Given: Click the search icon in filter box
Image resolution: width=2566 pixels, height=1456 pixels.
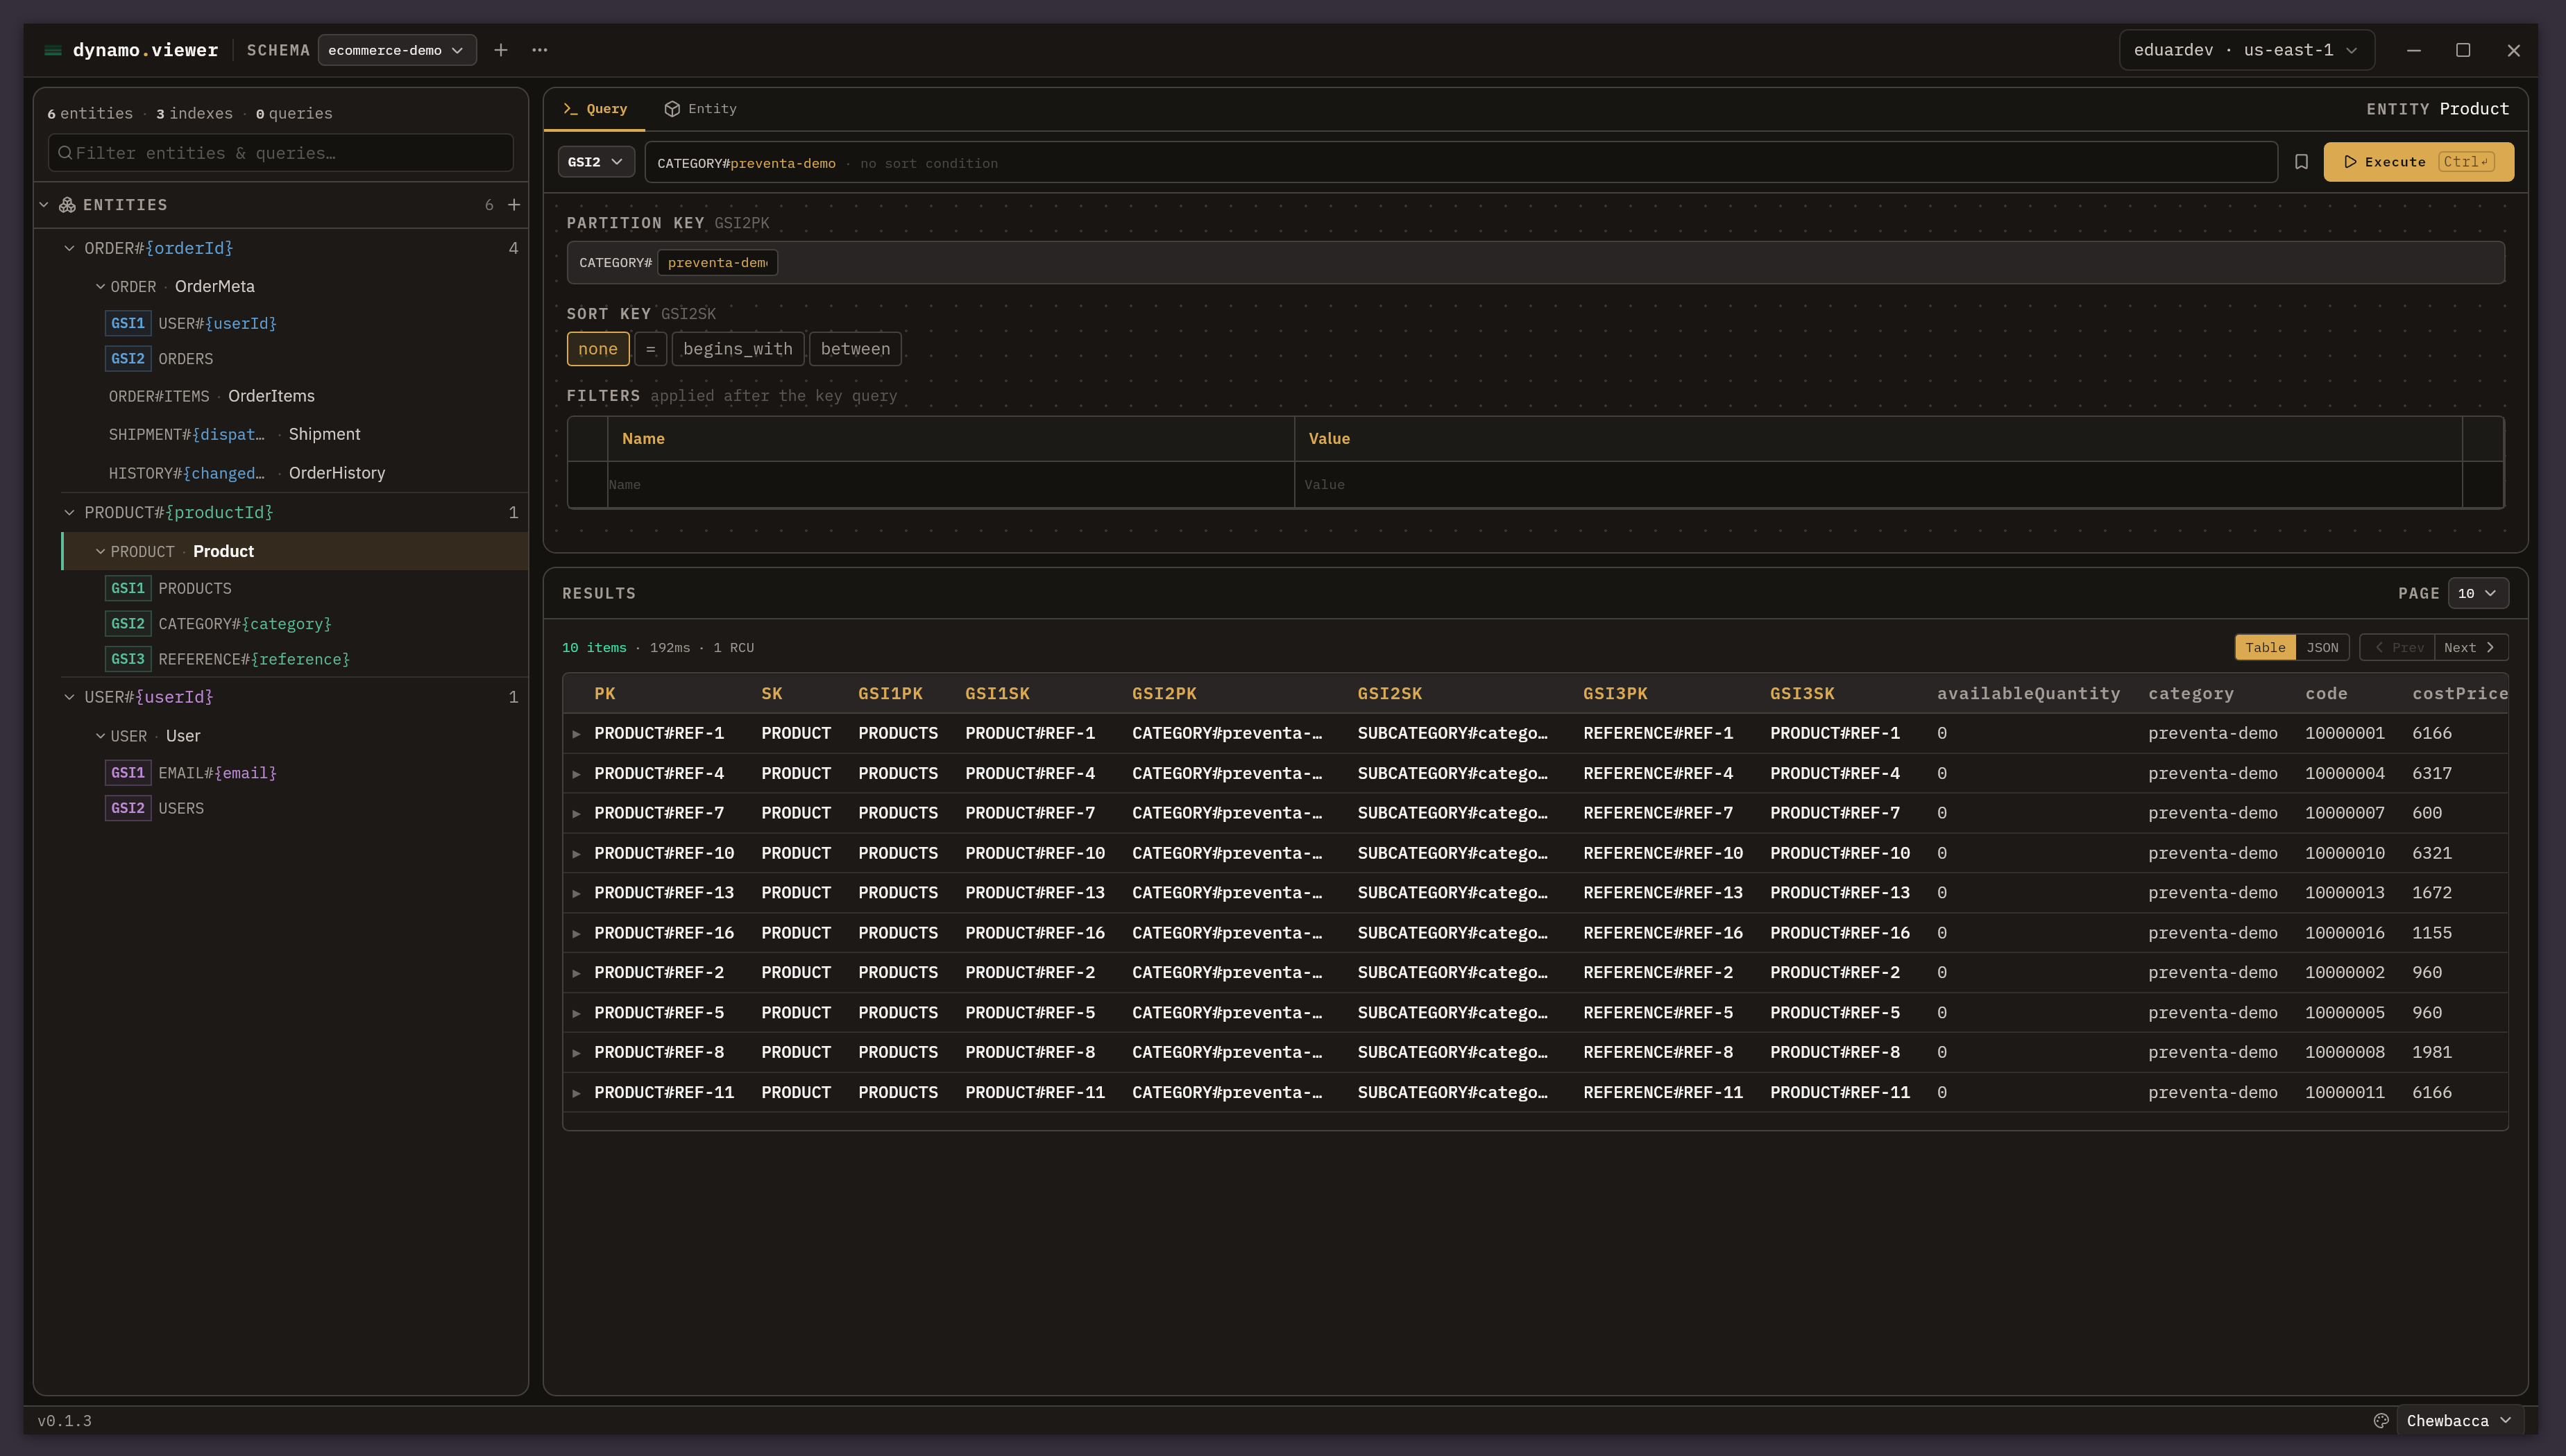Looking at the screenshot, I should (x=65, y=153).
